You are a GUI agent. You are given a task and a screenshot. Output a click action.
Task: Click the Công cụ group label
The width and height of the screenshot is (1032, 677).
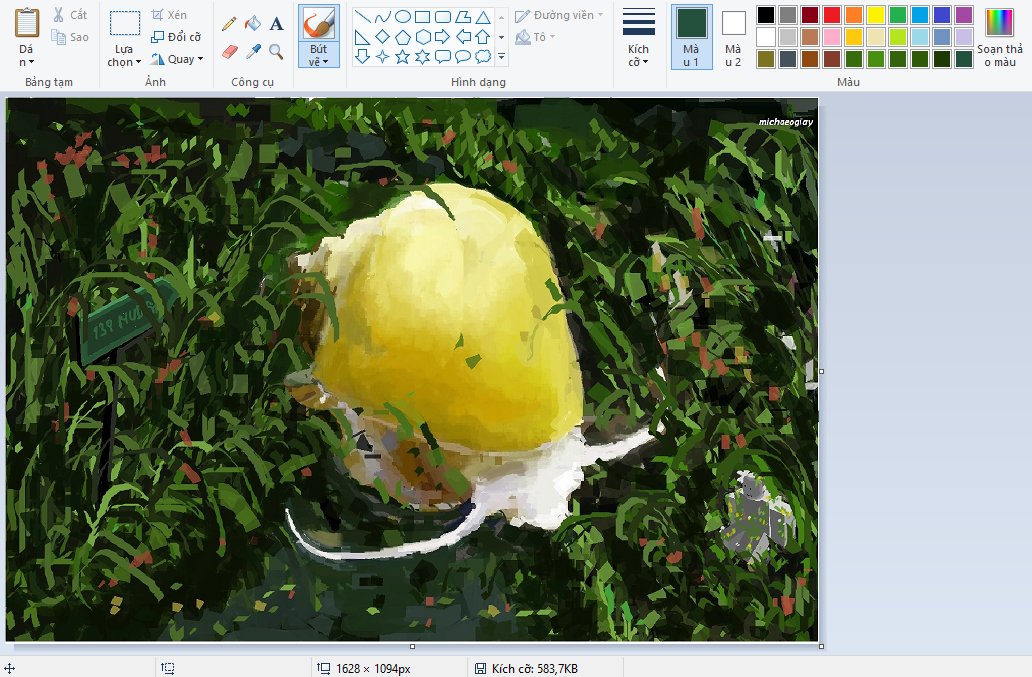(x=253, y=82)
